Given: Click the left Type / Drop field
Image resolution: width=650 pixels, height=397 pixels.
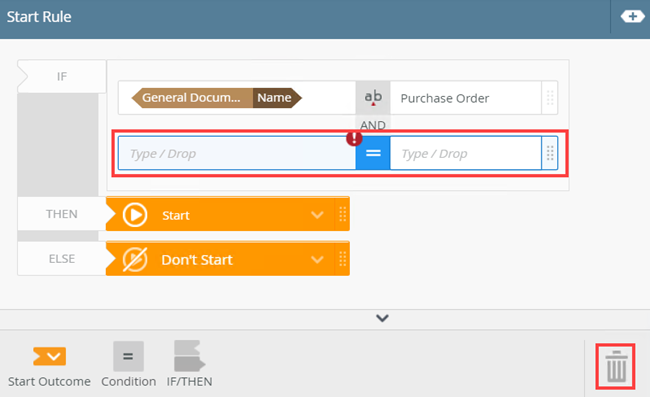Looking at the screenshot, I should (237, 153).
